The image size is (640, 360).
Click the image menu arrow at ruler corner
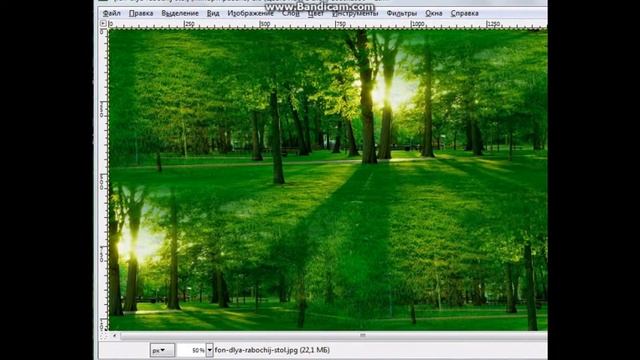103,24
